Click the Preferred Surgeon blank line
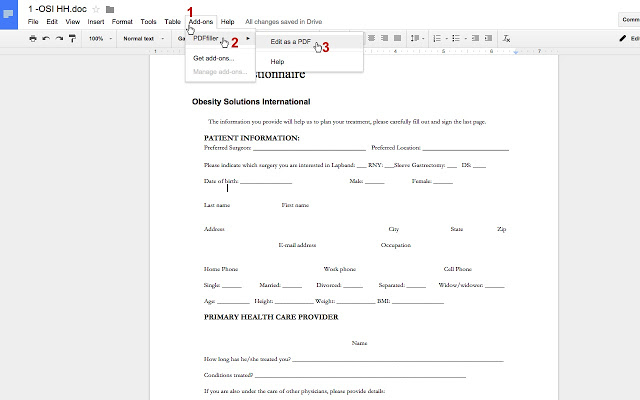 point(309,149)
